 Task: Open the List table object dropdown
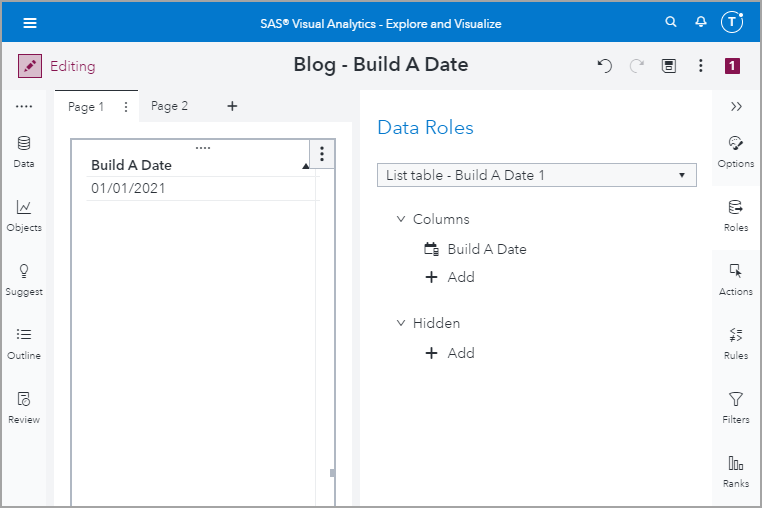[x=536, y=175]
